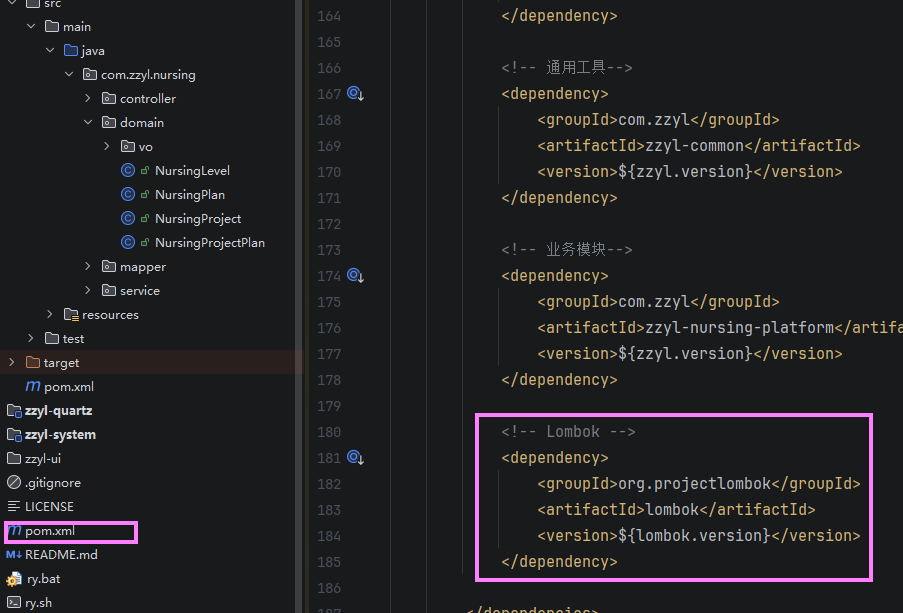Screen dimensions: 903x613
Task: Collapse the main folder
Action: pyautogui.click(x=31, y=27)
